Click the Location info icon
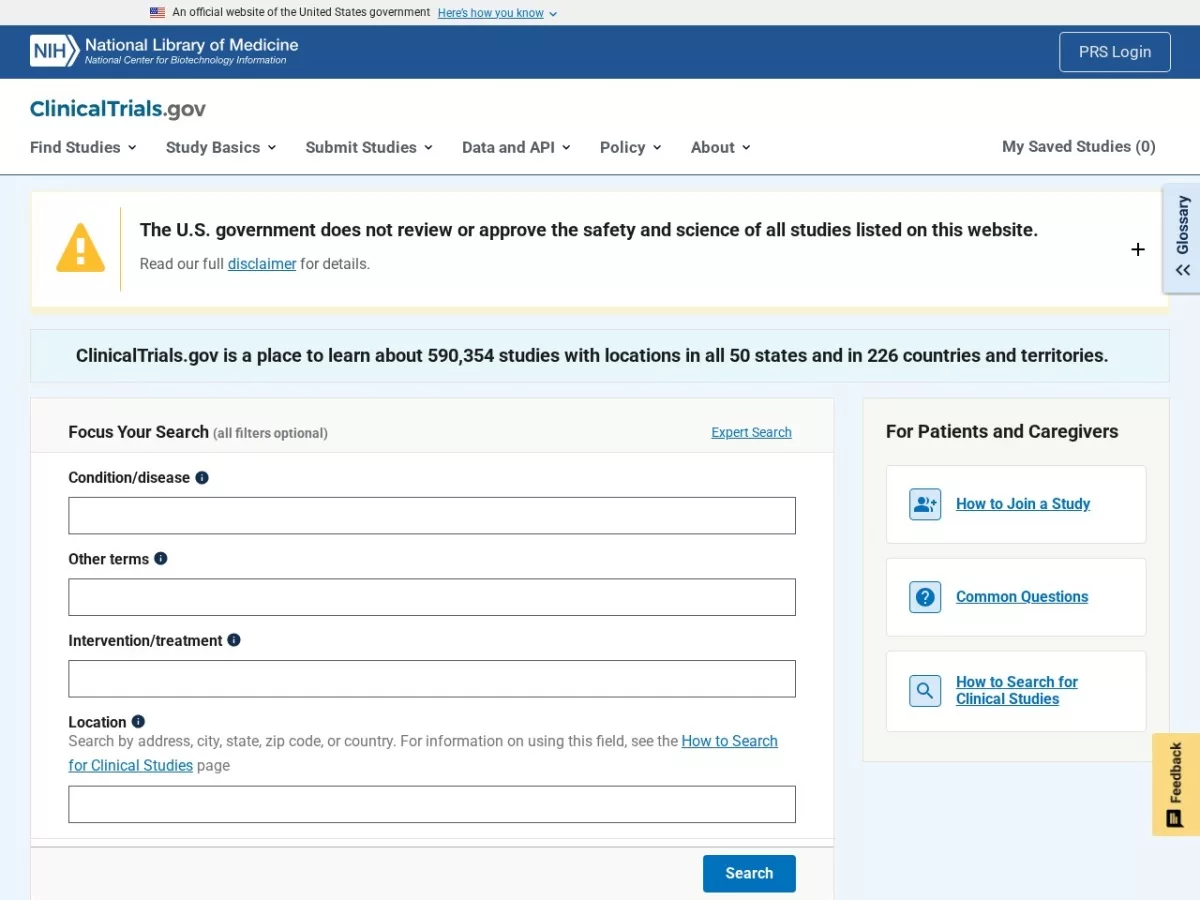1200x900 pixels. [x=138, y=721]
